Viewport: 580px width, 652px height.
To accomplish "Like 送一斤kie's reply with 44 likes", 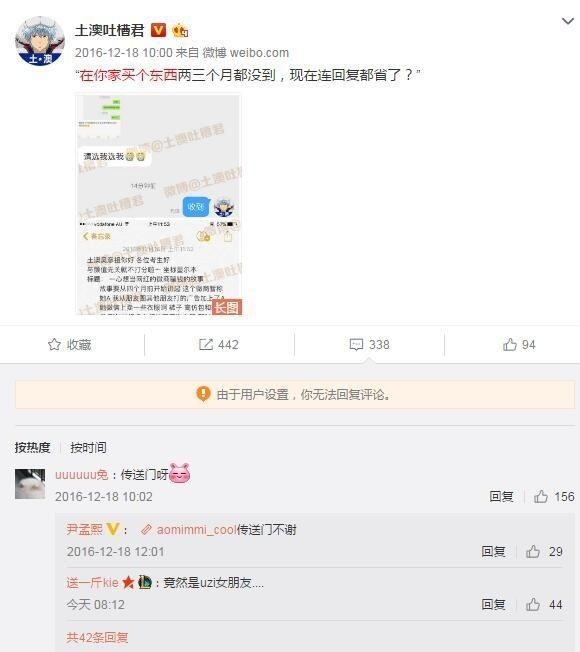I will (533, 604).
